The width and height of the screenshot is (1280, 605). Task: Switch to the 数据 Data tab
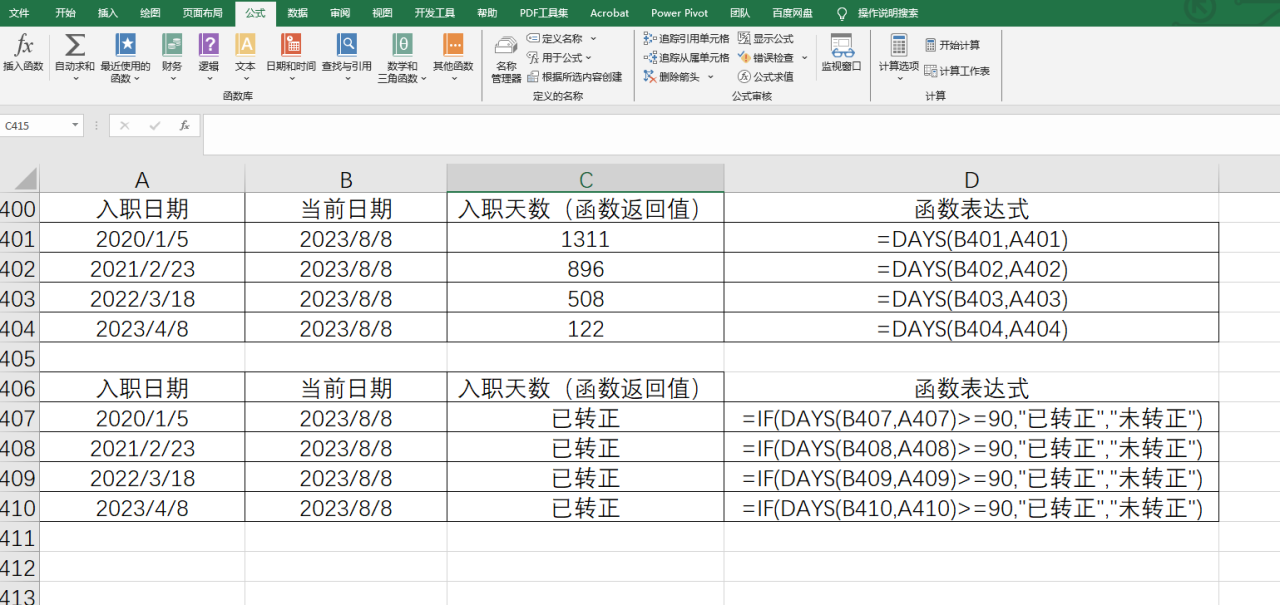coord(297,13)
